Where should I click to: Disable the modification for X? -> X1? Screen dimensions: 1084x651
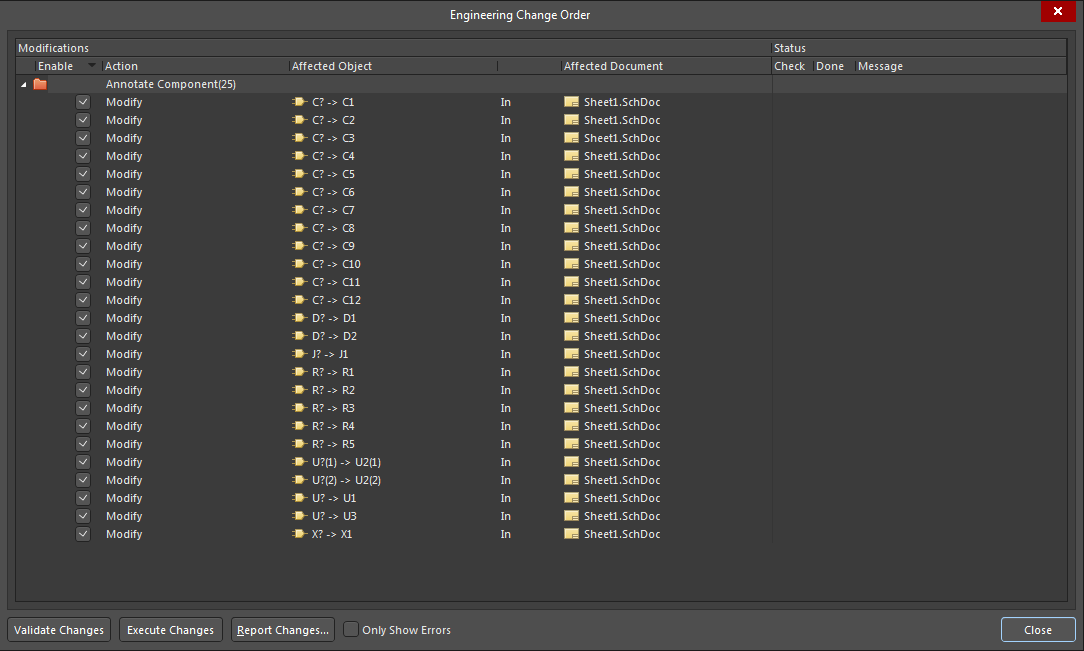pyautogui.click(x=83, y=534)
